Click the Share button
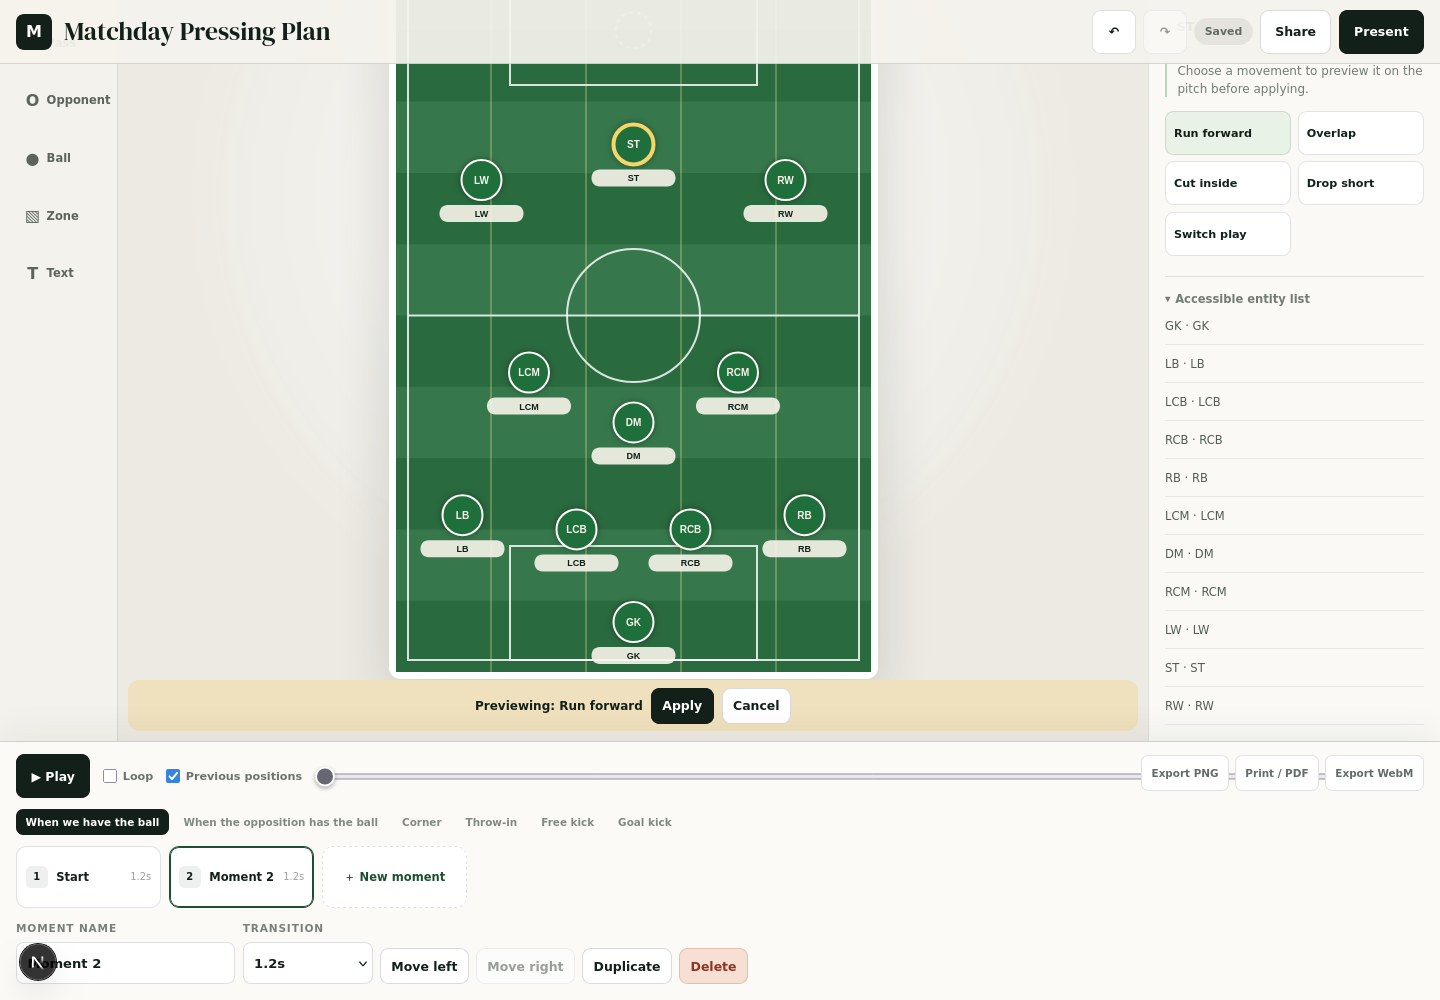Image resolution: width=1440 pixels, height=1000 pixels. pos(1295,32)
